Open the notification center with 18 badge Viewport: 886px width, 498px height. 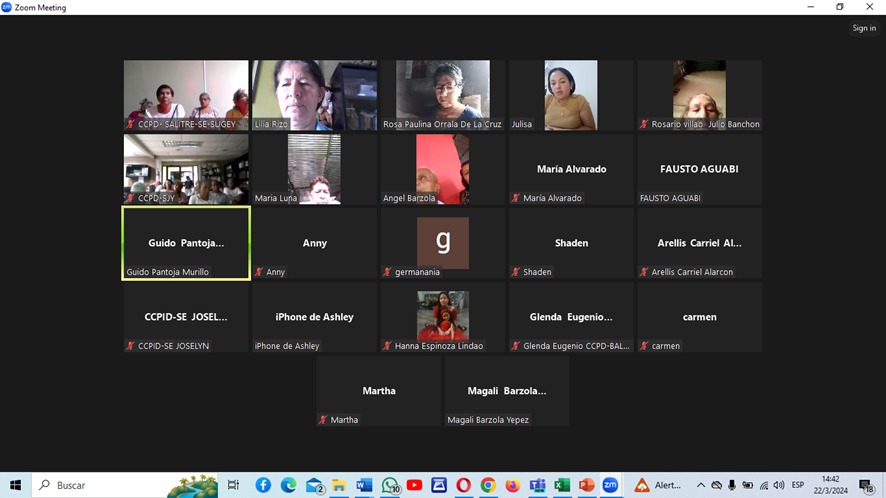866,485
